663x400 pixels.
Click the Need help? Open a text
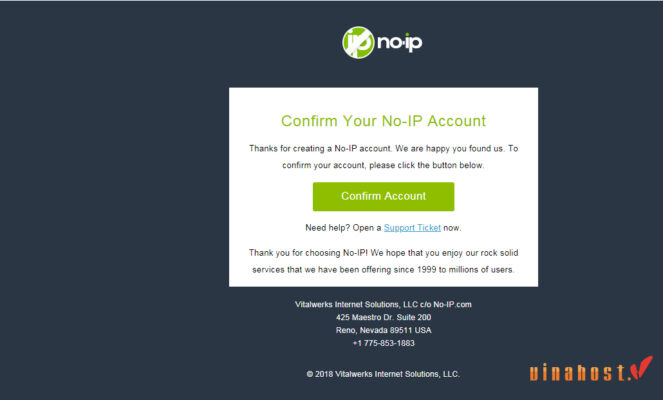coord(343,228)
